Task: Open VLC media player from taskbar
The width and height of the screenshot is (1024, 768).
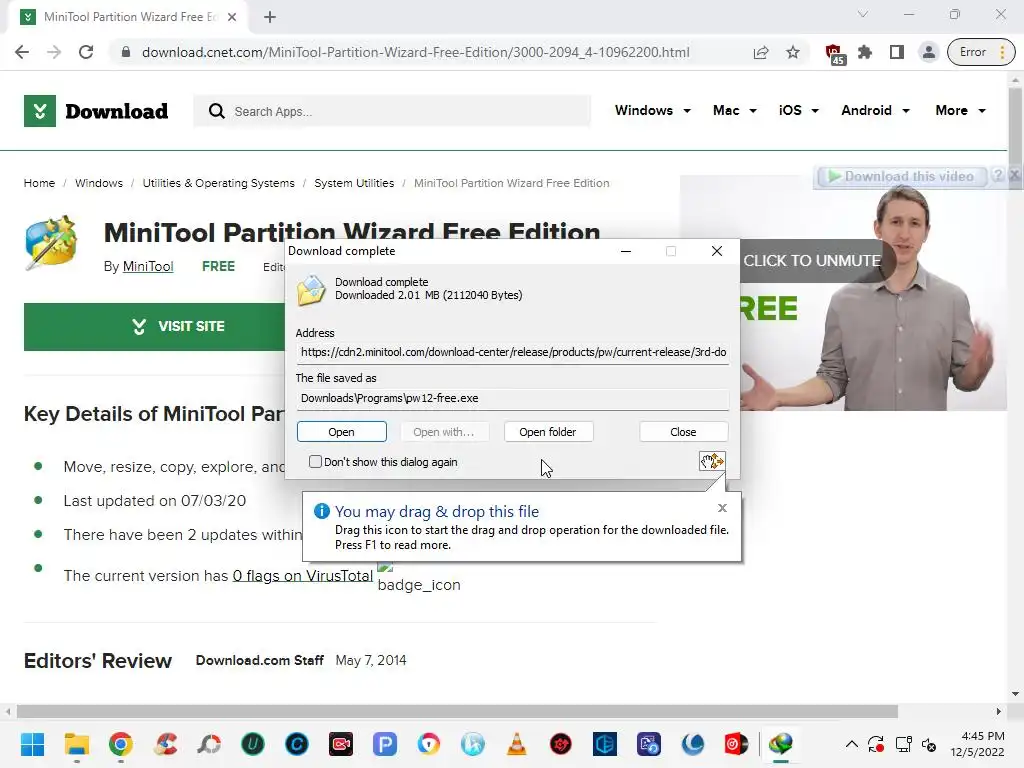Action: coord(517,744)
